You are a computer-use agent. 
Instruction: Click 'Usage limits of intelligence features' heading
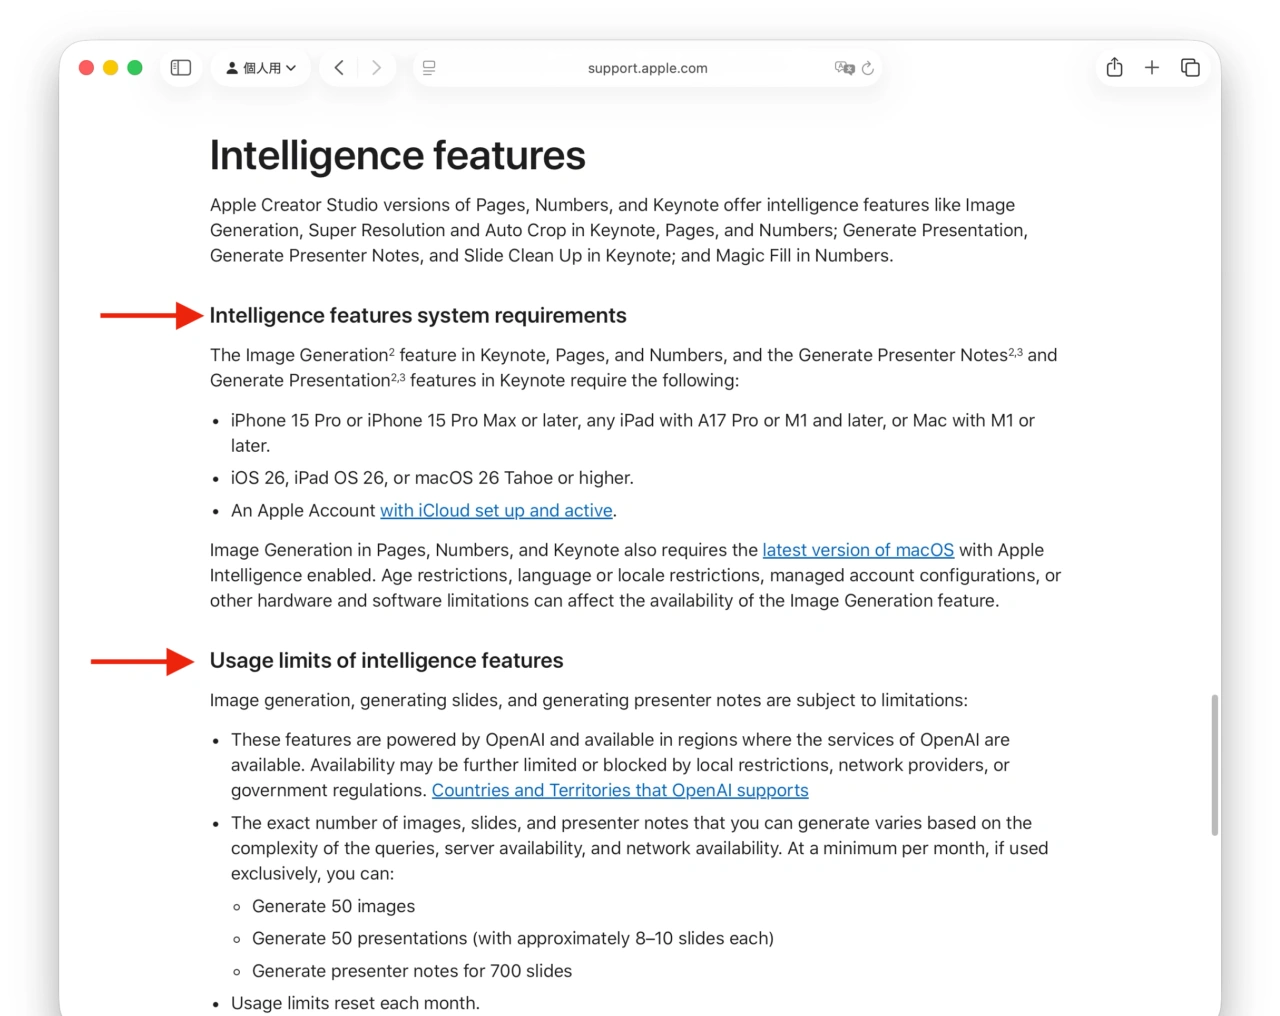point(386,661)
